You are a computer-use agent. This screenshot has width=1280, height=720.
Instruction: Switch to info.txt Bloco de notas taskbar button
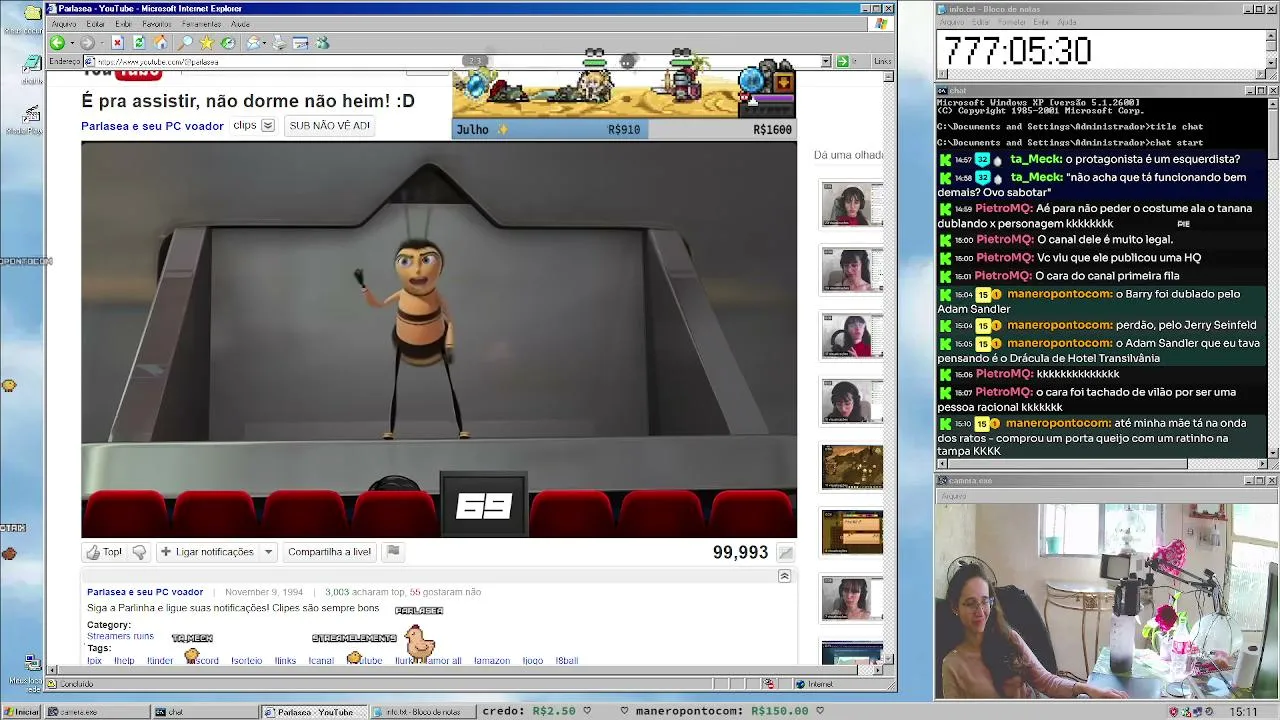coord(424,712)
